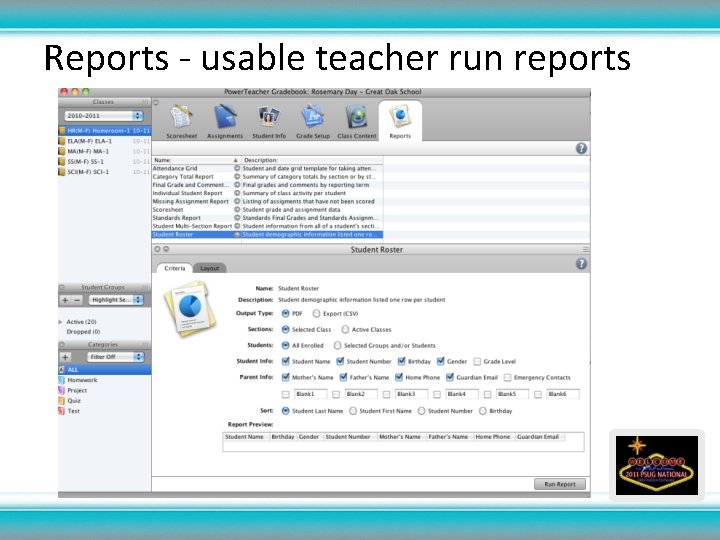The width and height of the screenshot is (720, 540).
Task: Click the 2011 PSUG National logo
Action: tap(657, 466)
